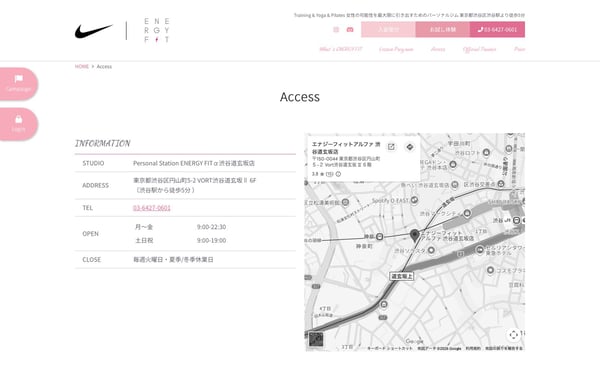Open the Campaign side tab with flag icon

pyautogui.click(x=18, y=84)
